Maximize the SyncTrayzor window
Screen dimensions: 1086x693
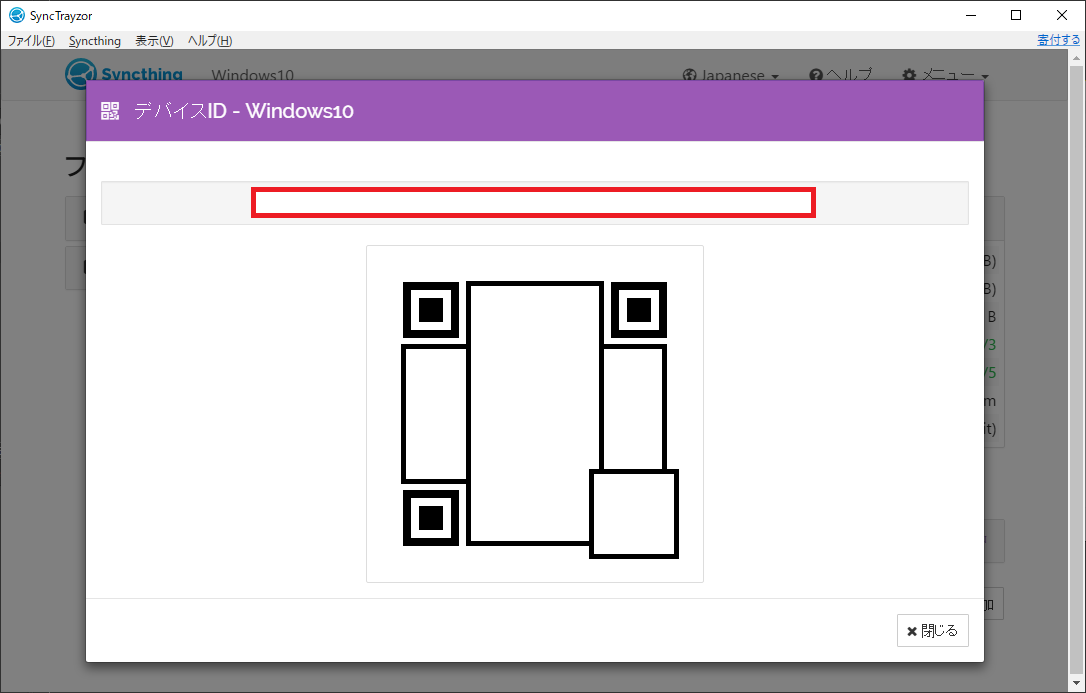[x=1015, y=15]
